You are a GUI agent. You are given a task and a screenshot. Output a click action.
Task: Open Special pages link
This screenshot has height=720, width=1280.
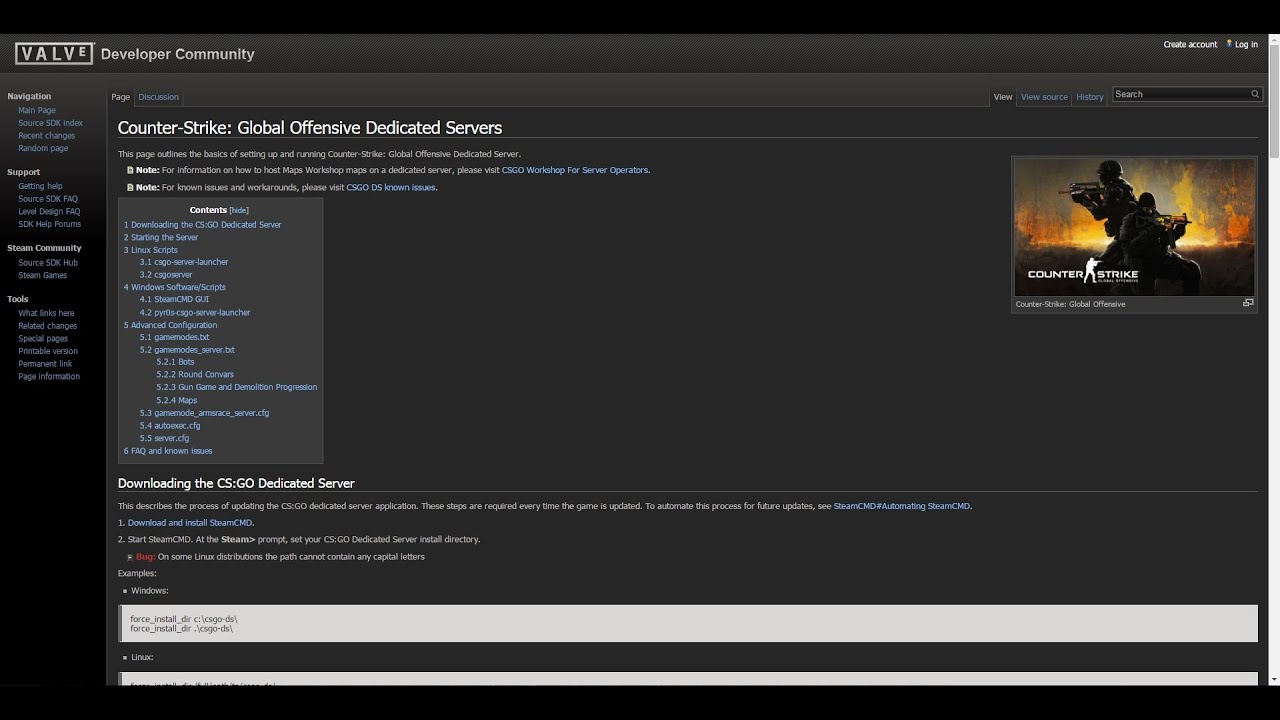tap(43, 339)
